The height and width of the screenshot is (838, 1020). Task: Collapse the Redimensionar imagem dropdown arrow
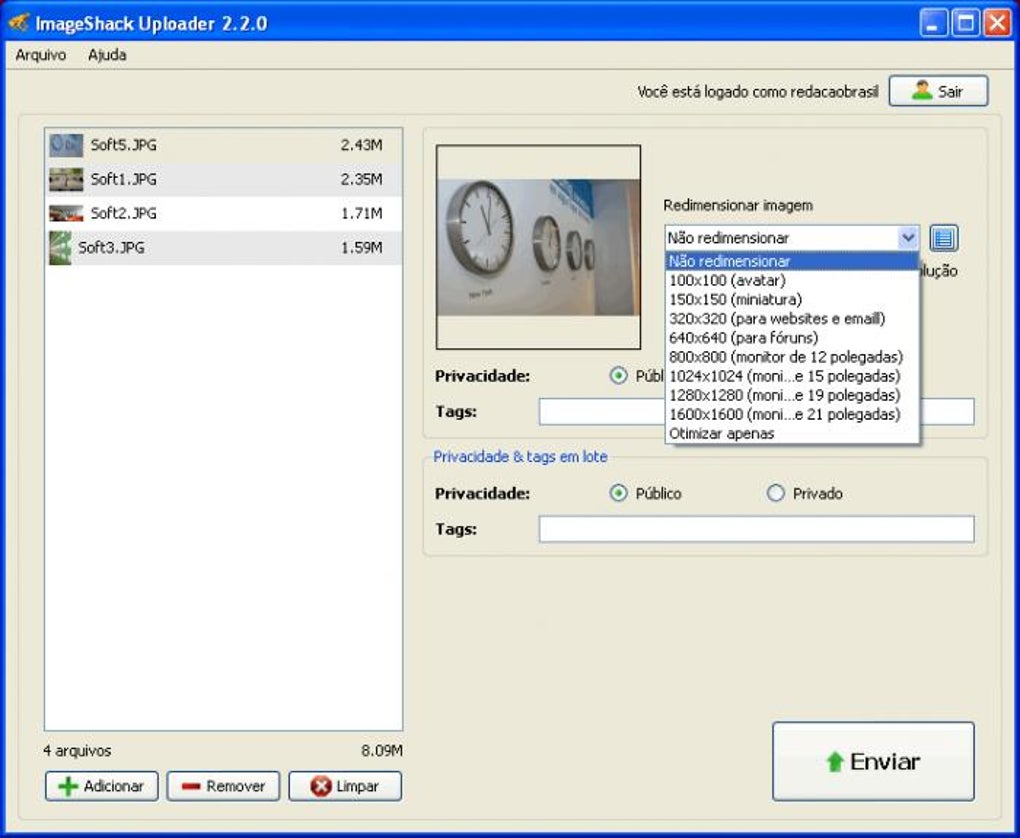click(x=908, y=238)
